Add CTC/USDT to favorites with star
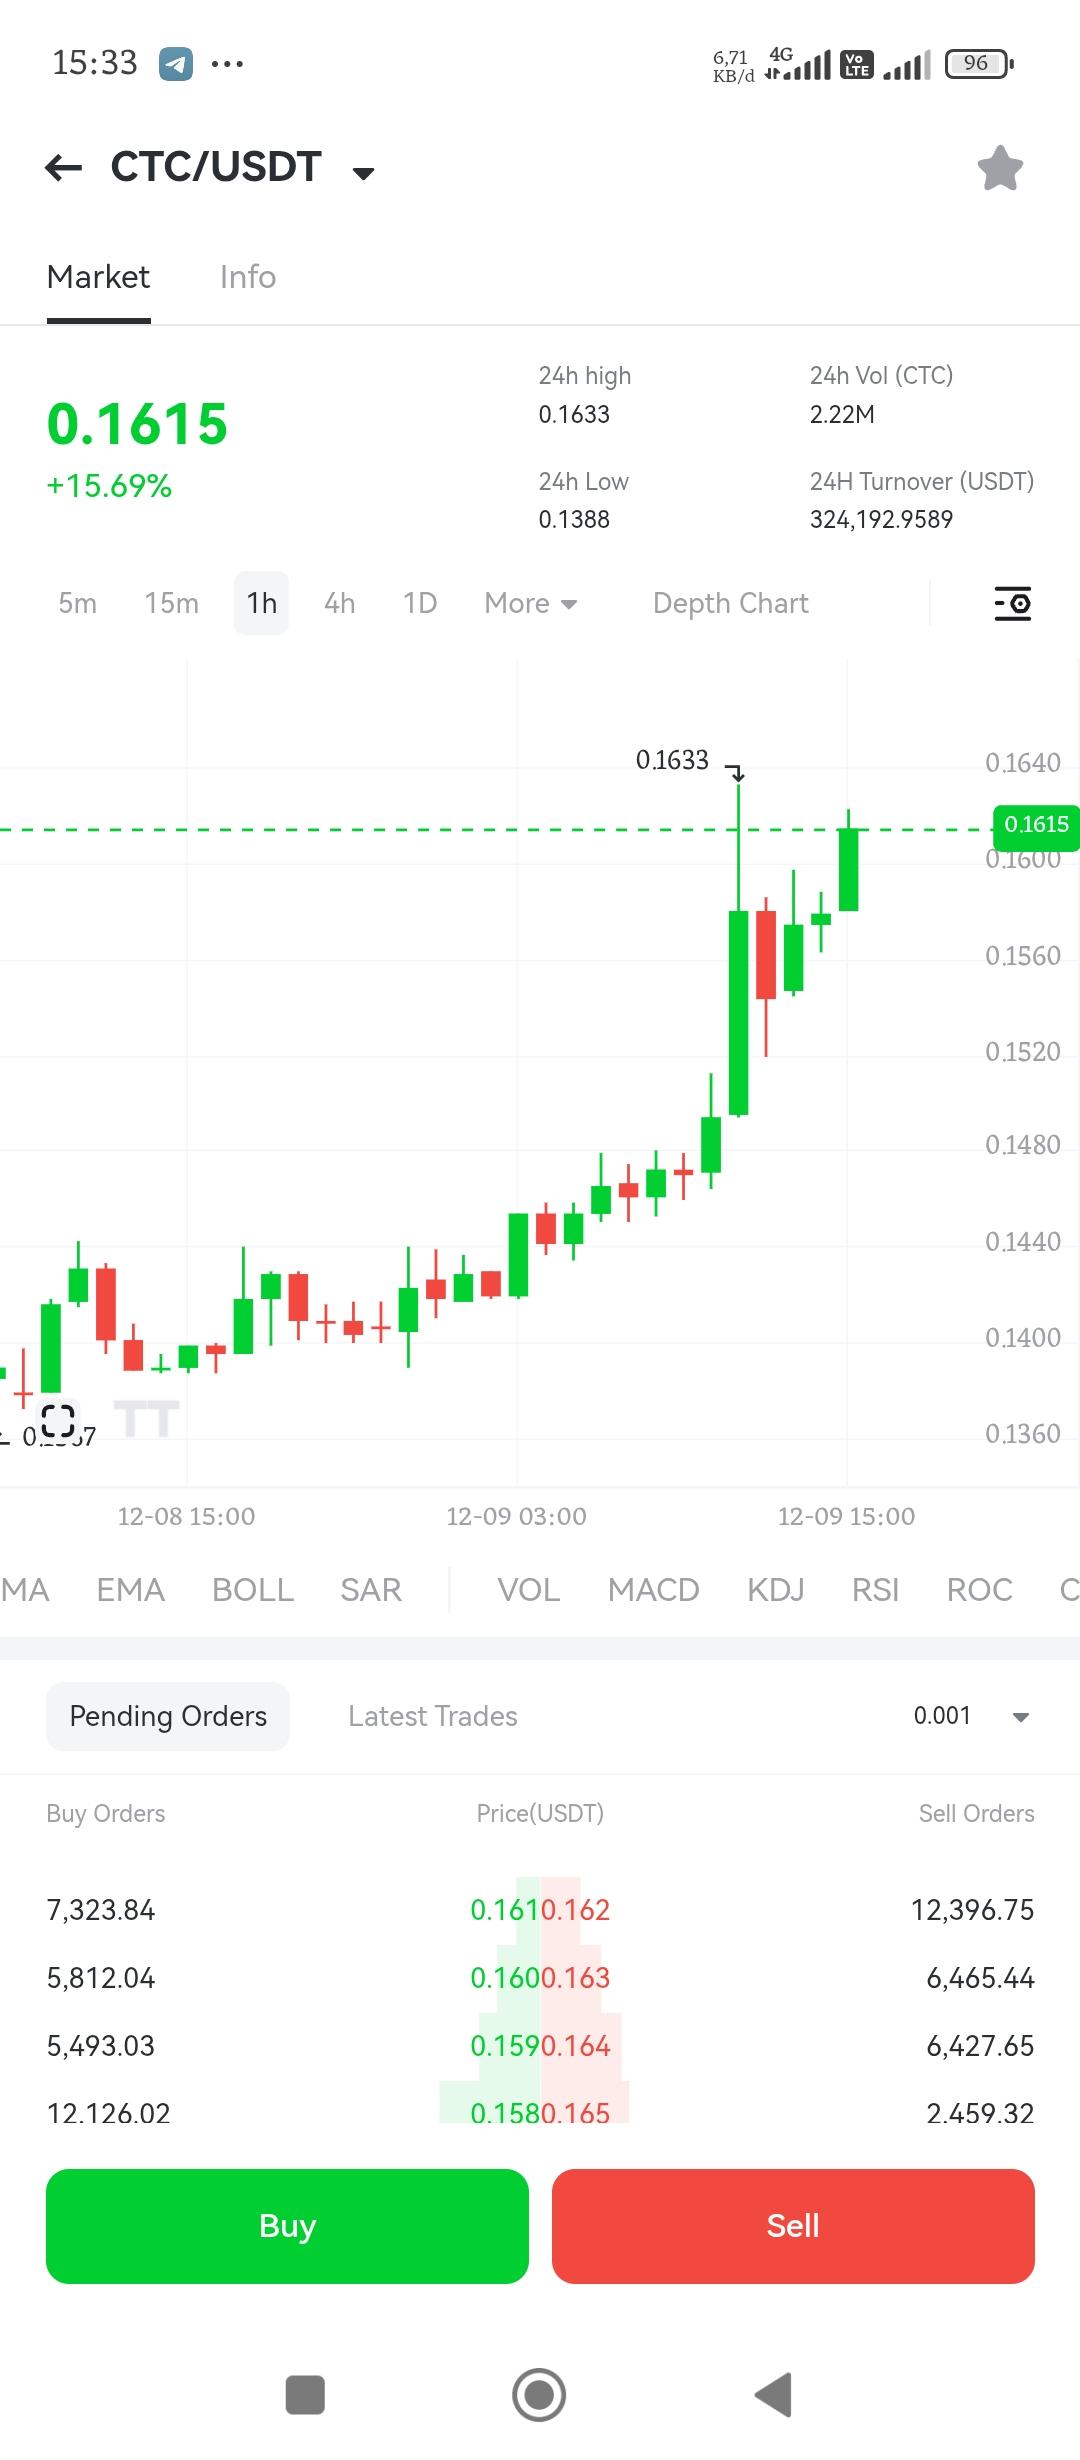Screen dimensions: 1080x2460 point(1000,168)
